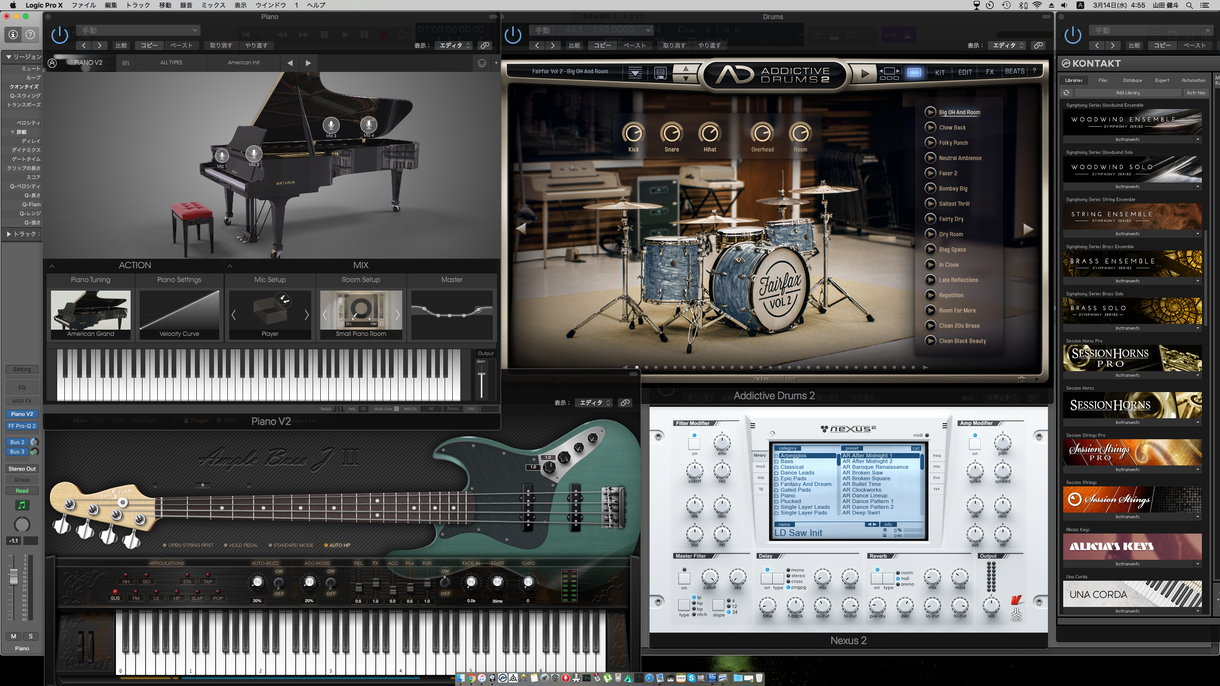The width and height of the screenshot is (1220, 686).
Task: Open the editor view dropdown in Drums window
Action: click(x=1007, y=46)
